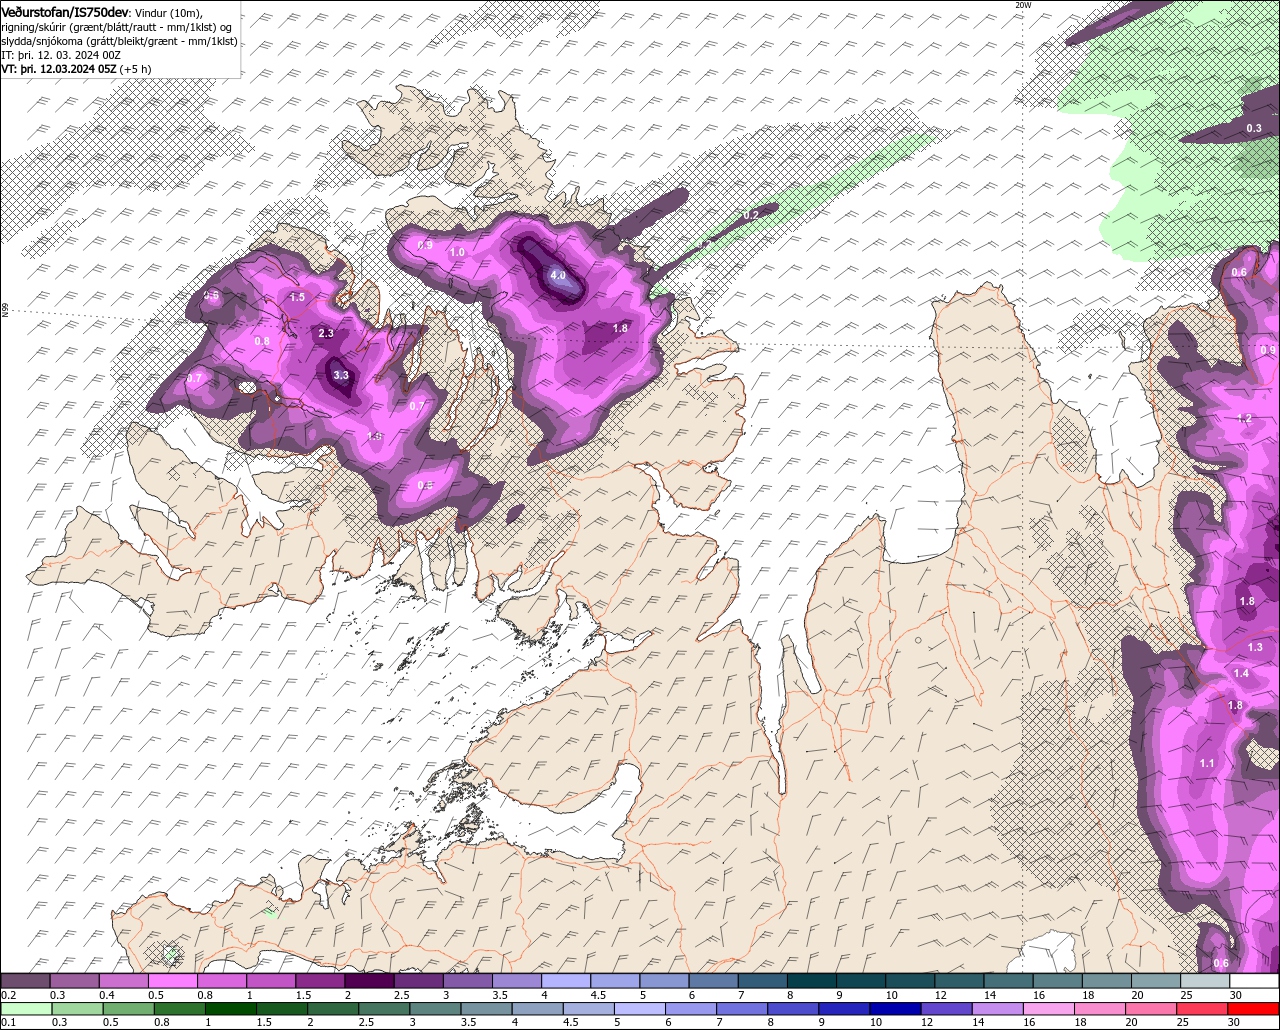Click the 1.5 value label on map
This screenshot has width=1280, height=1030.
[297, 297]
